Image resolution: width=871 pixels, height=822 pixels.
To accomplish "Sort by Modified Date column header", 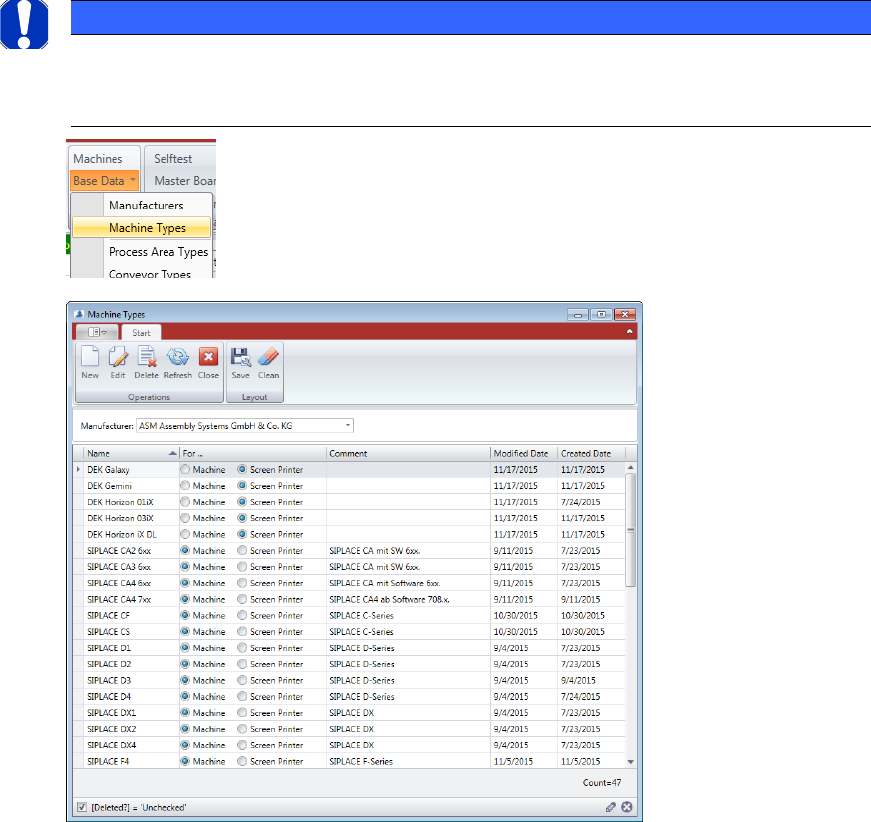I will click(x=524, y=454).
